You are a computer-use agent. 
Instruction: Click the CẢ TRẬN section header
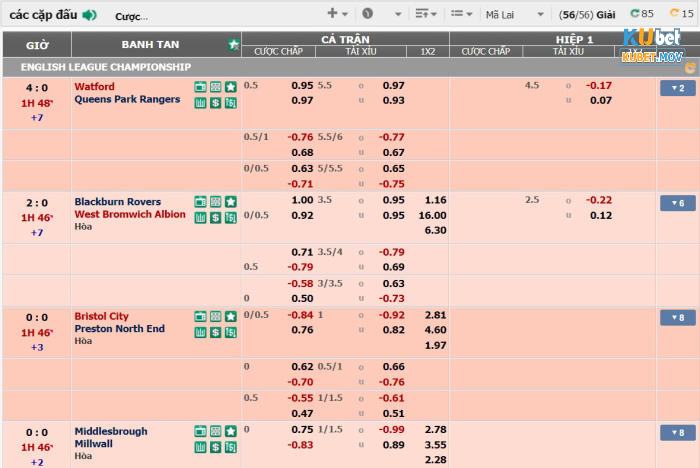coord(345,39)
